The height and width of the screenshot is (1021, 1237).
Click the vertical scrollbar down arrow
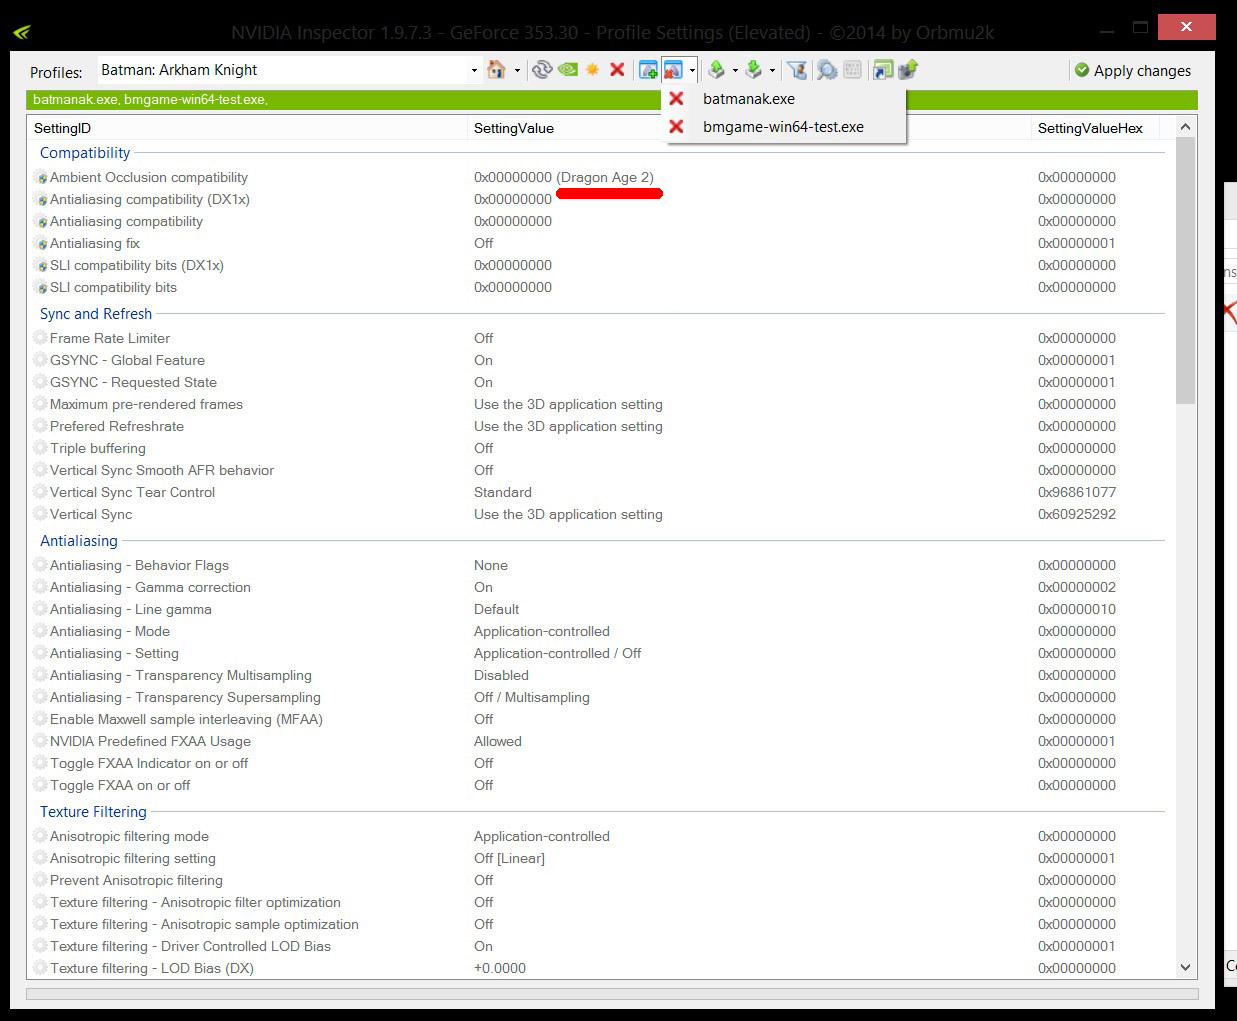1186,967
